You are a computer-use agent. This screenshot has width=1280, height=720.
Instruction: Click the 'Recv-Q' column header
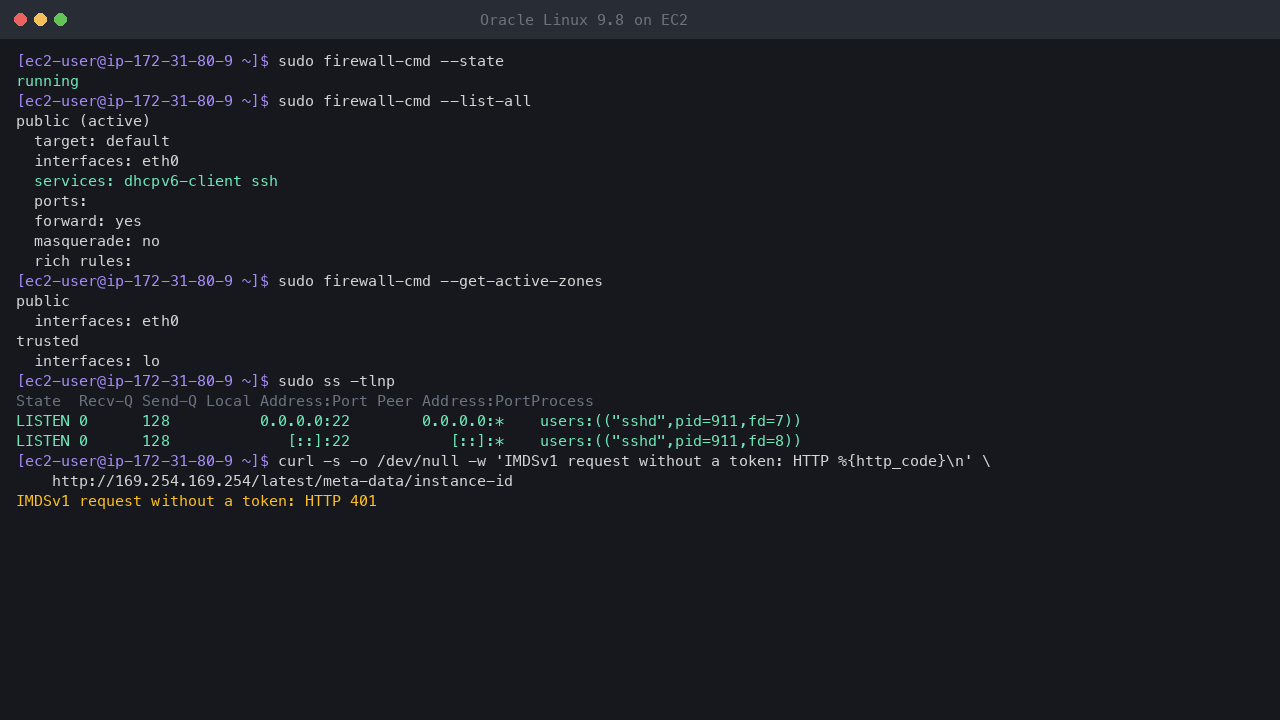pyautogui.click(x=106, y=401)
